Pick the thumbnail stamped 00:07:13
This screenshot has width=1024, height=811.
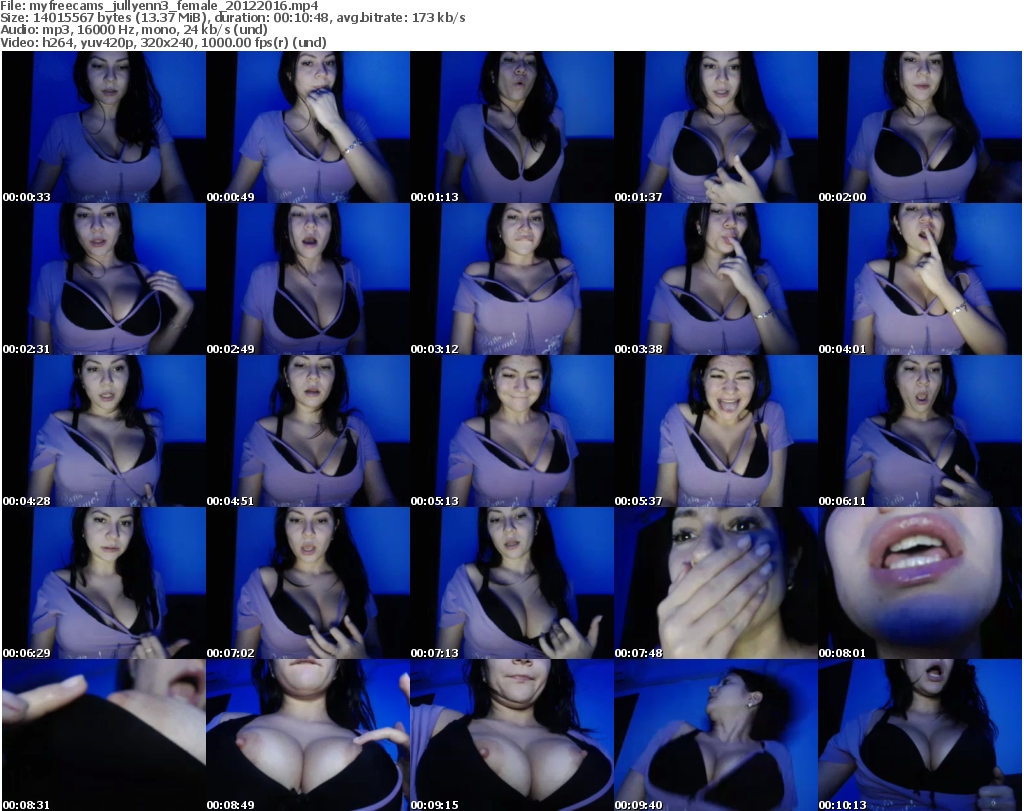512,583
